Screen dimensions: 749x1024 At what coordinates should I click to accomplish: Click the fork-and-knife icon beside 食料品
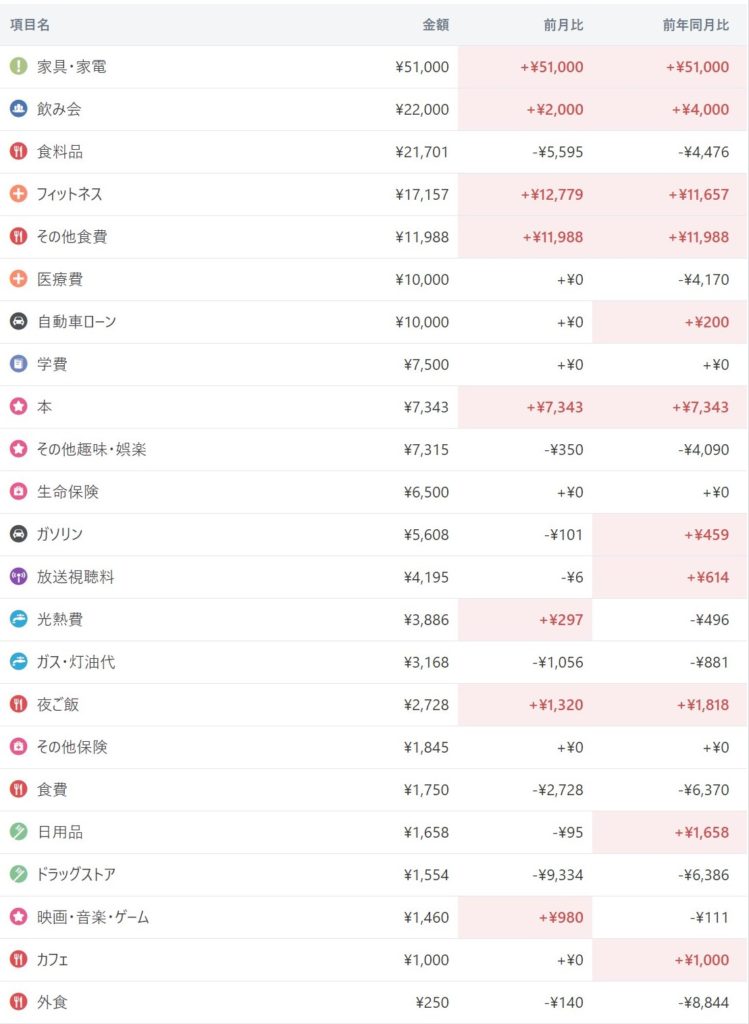pos(18,152)
